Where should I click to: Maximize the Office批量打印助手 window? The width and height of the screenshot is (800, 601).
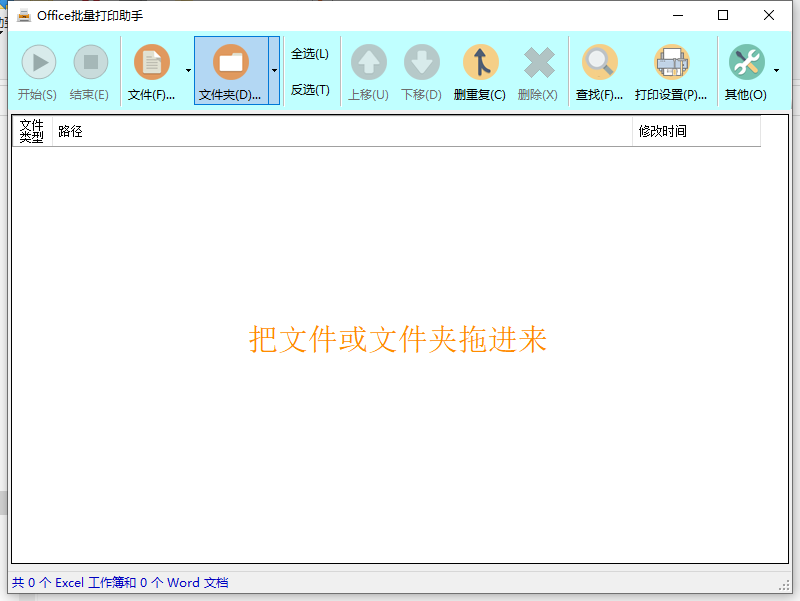[723, 15]
